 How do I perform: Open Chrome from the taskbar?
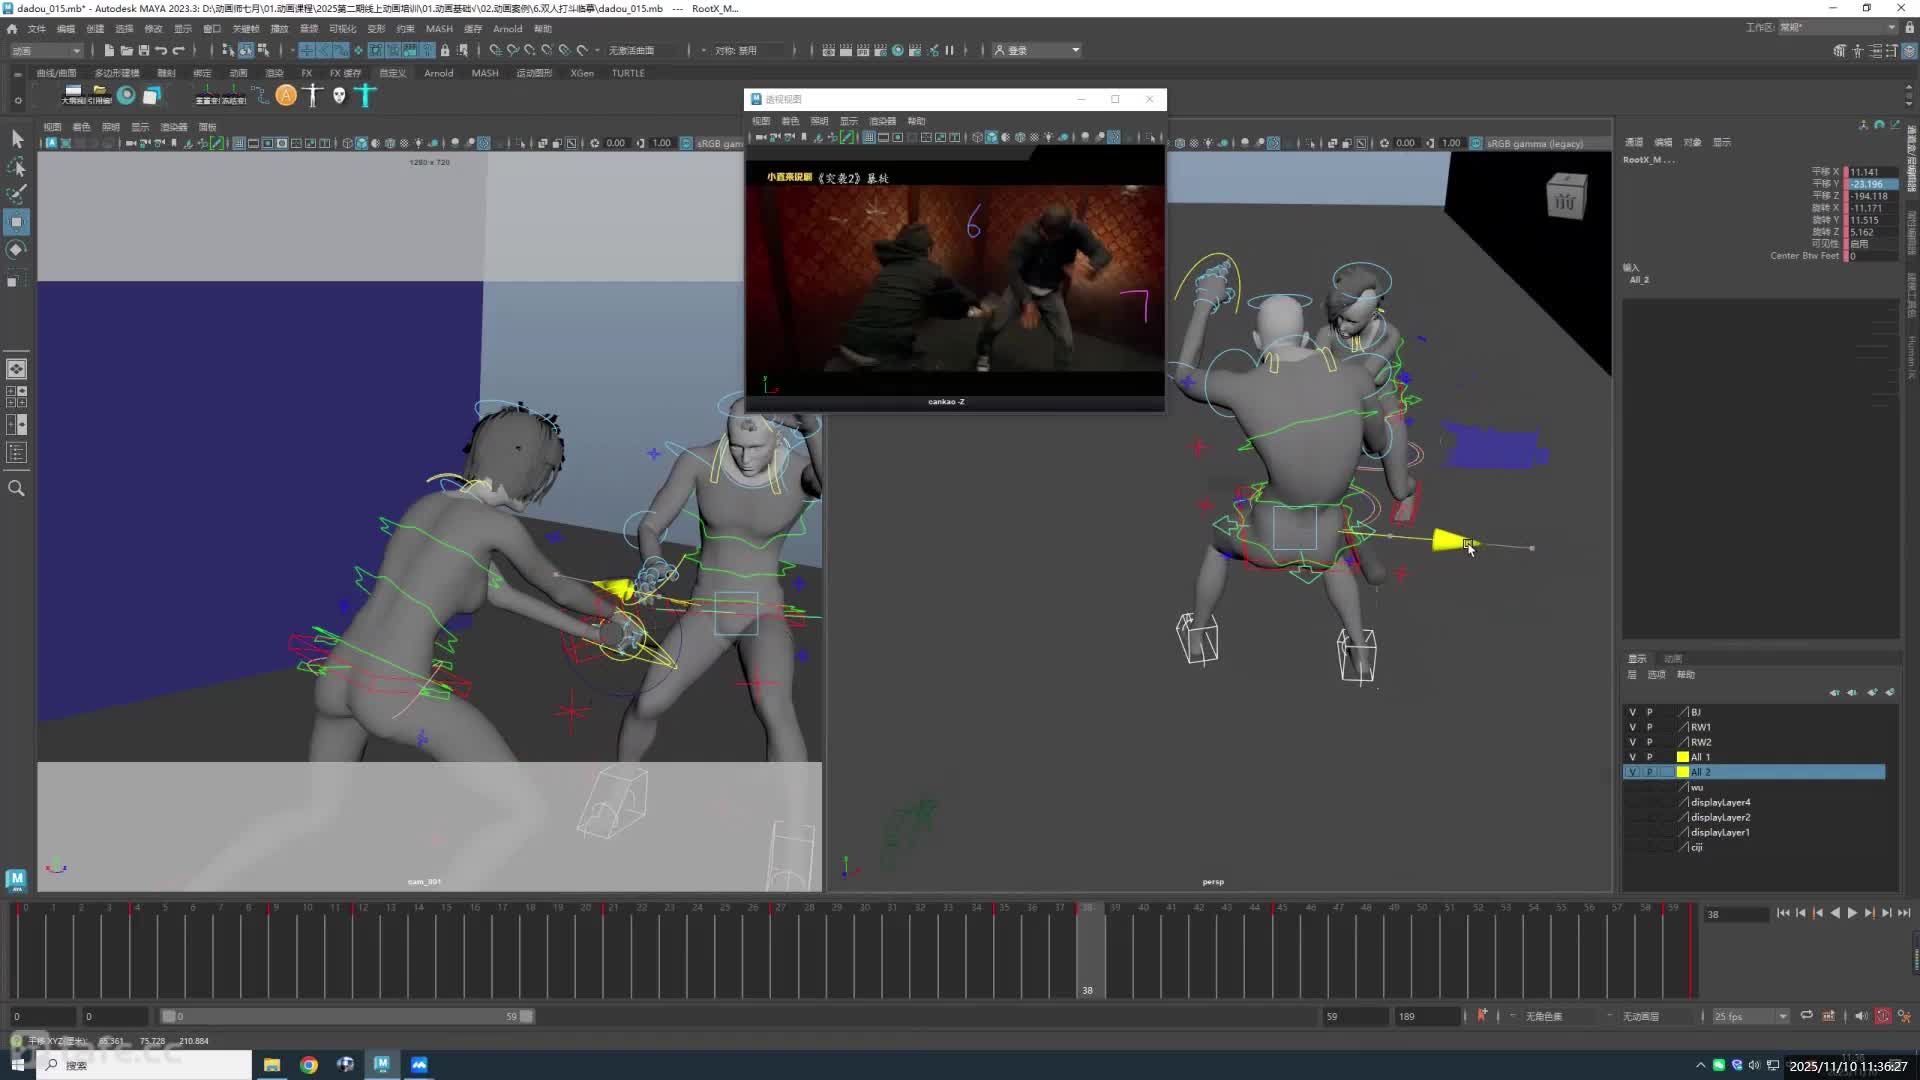[x=309, y=1065]
